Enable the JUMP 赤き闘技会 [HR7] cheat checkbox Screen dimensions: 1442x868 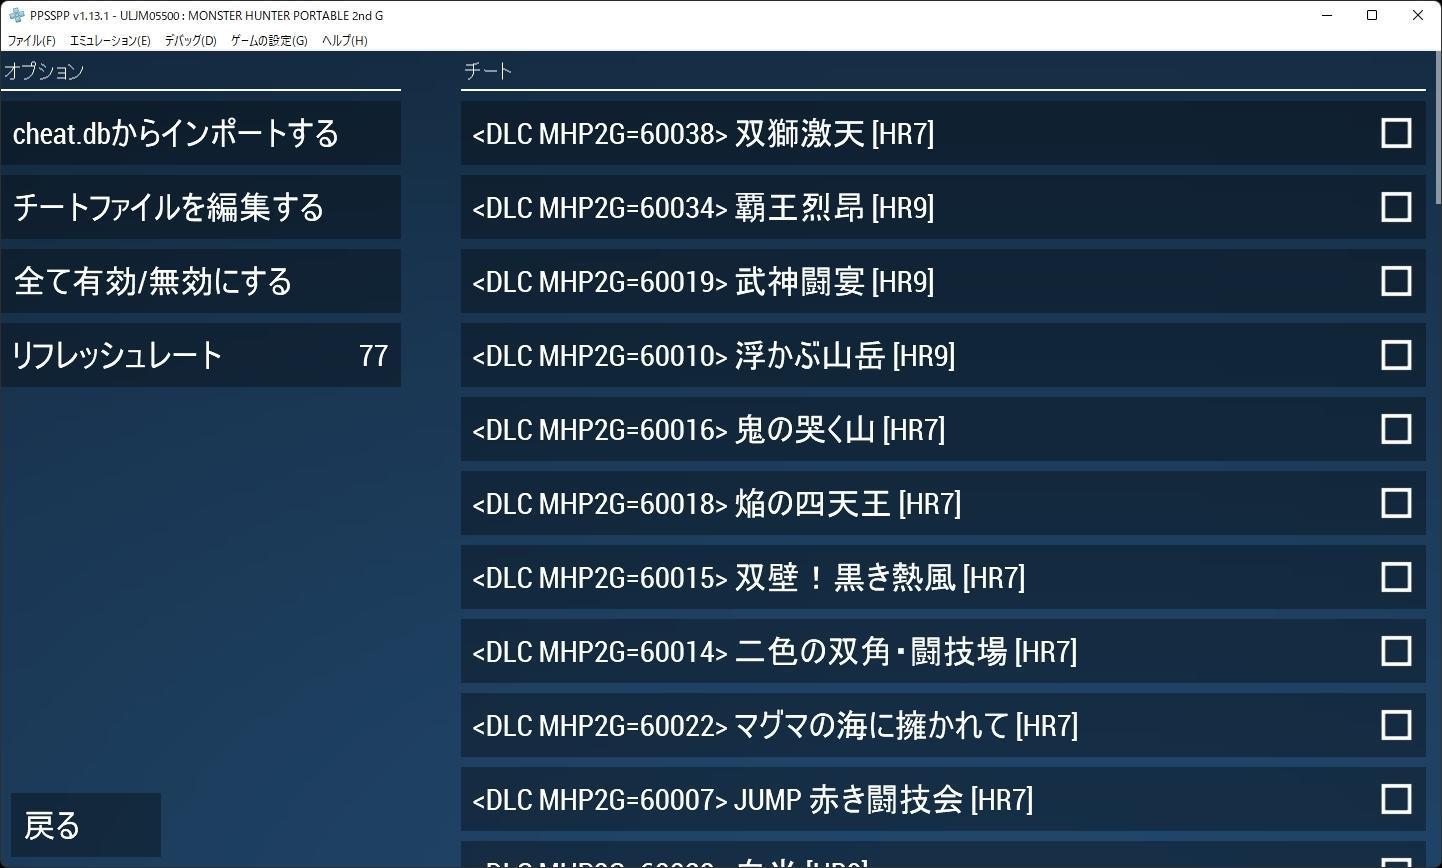[1396, 799]
